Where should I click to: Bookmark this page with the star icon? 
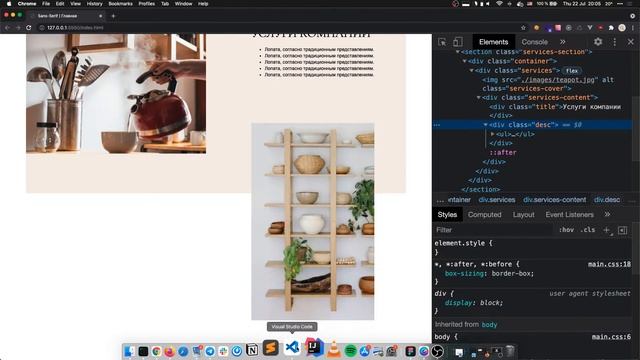click(x=523, y=28)
